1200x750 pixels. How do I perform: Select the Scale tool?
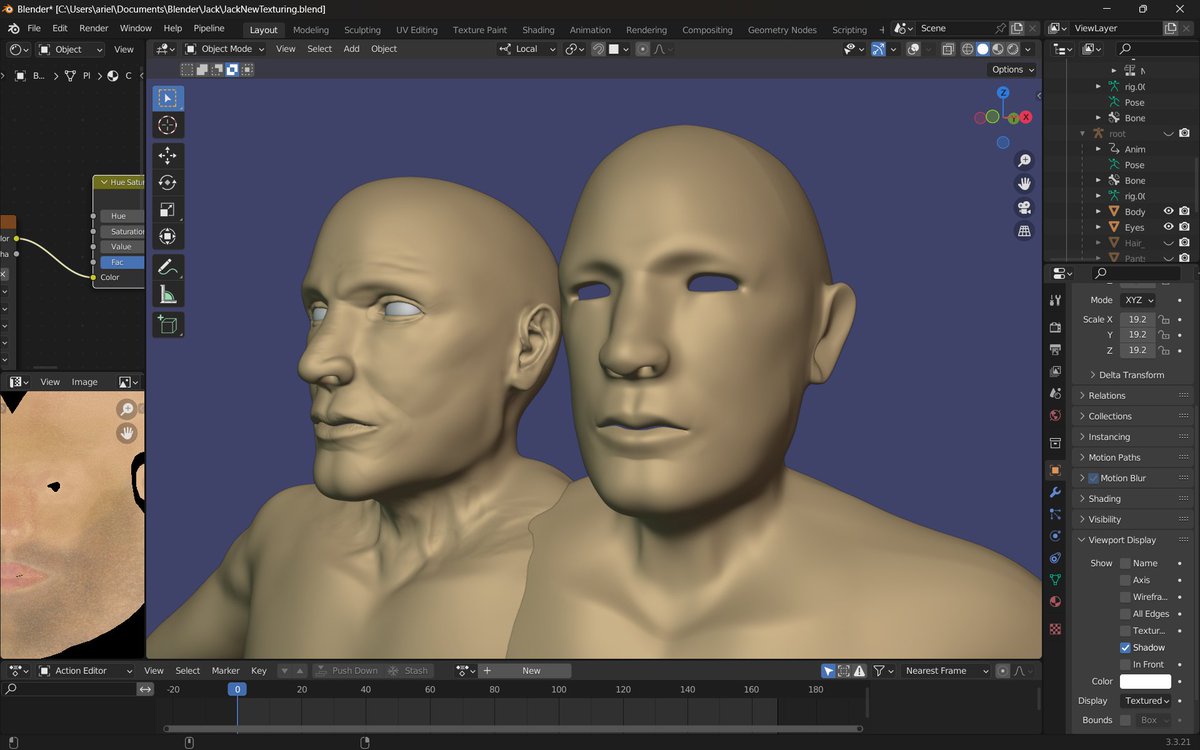click(x=167, y=210)
